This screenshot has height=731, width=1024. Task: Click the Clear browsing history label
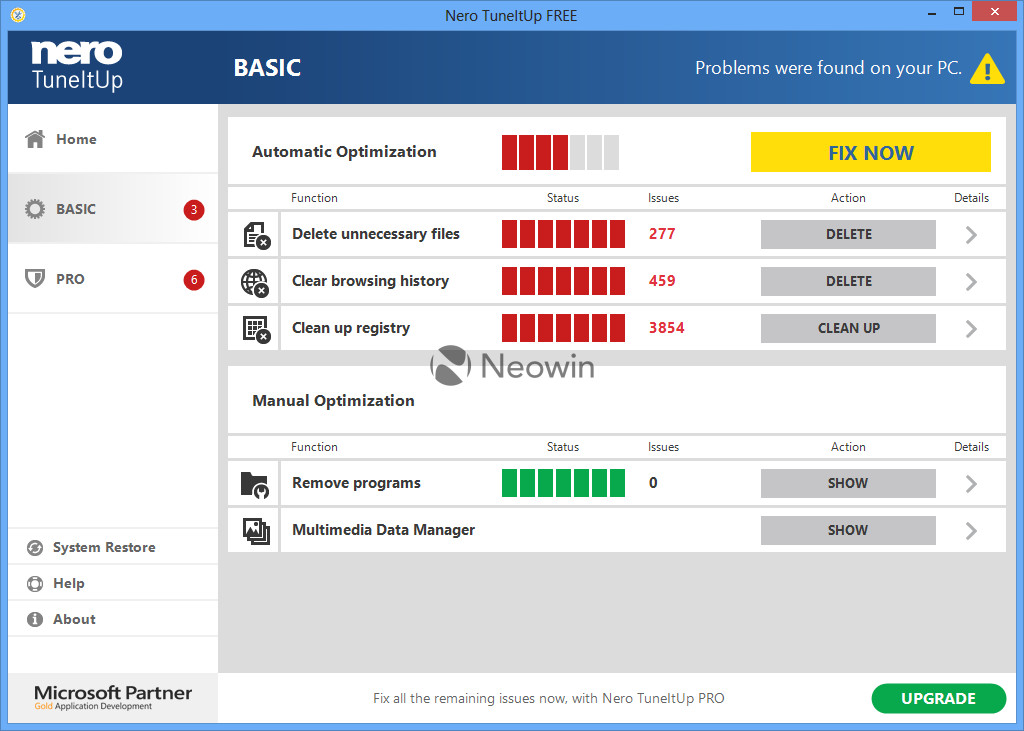click(370, 281)
